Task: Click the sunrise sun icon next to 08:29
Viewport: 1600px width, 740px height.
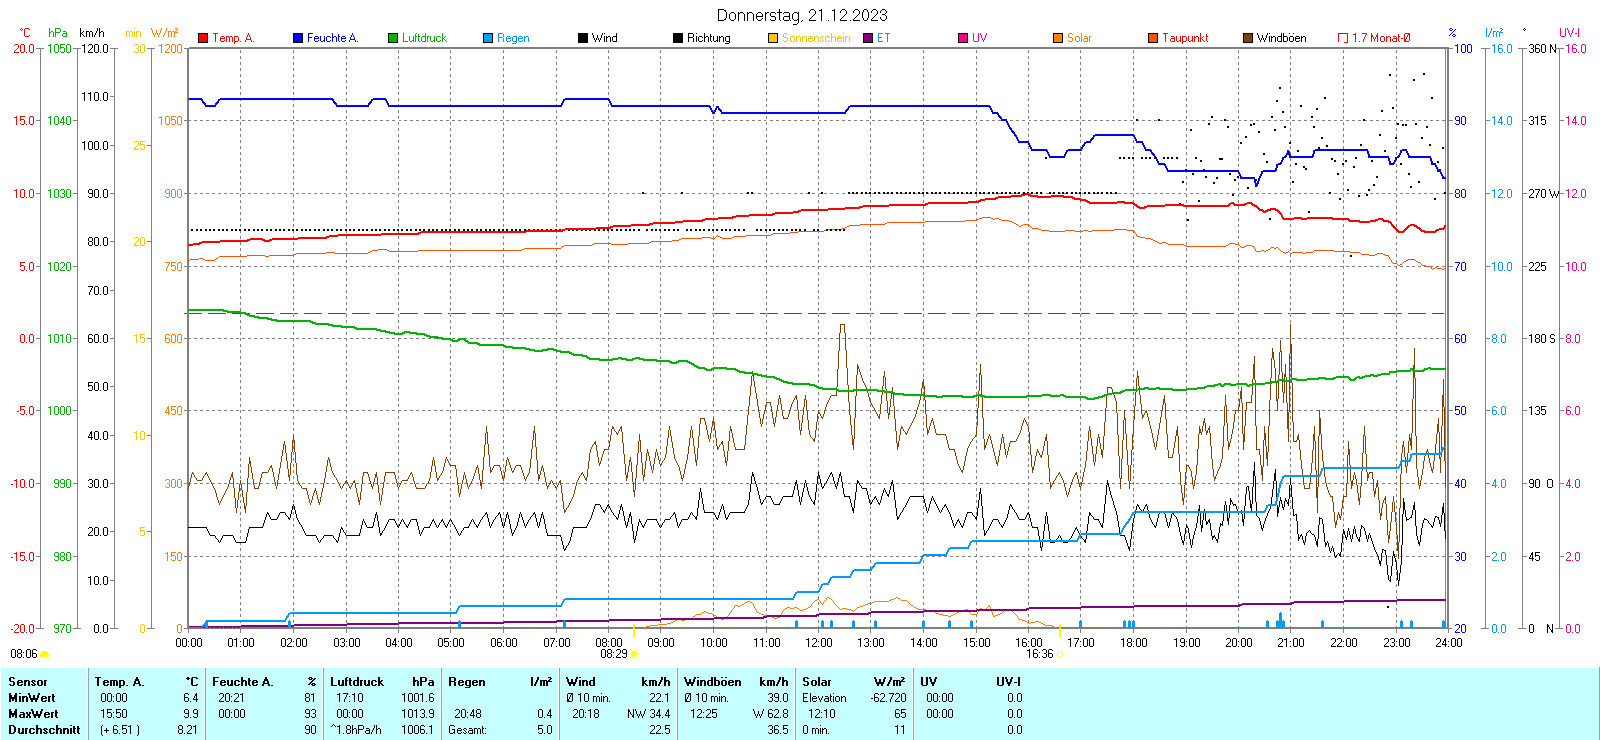Action: 634,654
